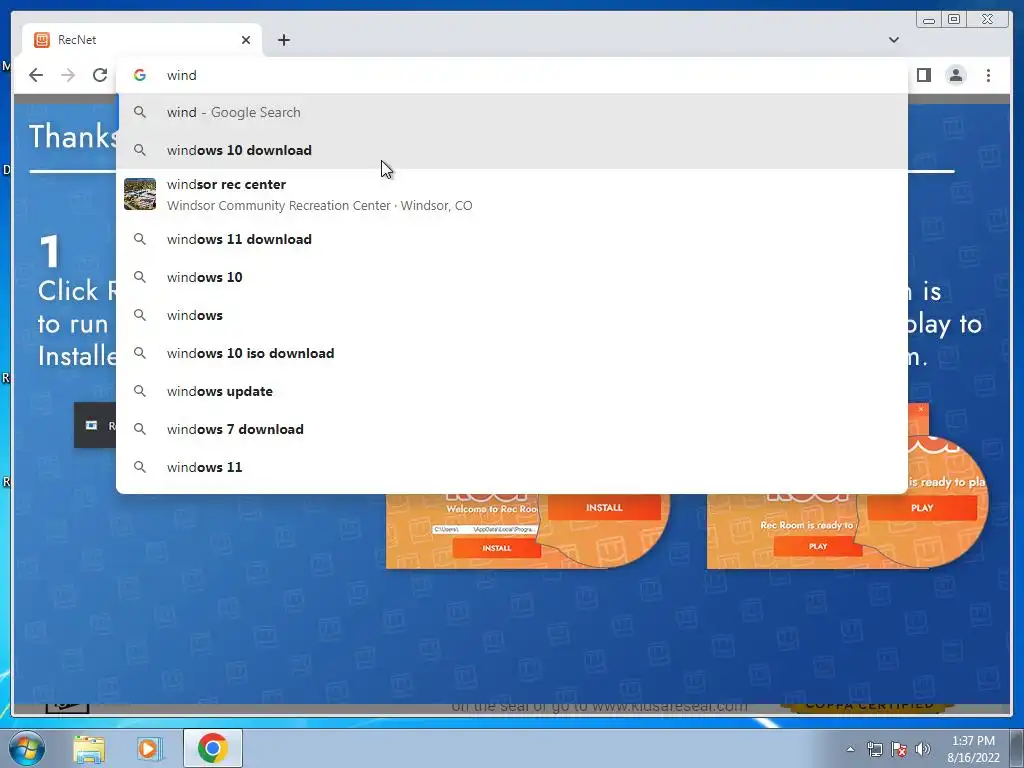Screen dimensions: 1024x768
Task: Minimize the Chrome window
Action: pos(929,20)
